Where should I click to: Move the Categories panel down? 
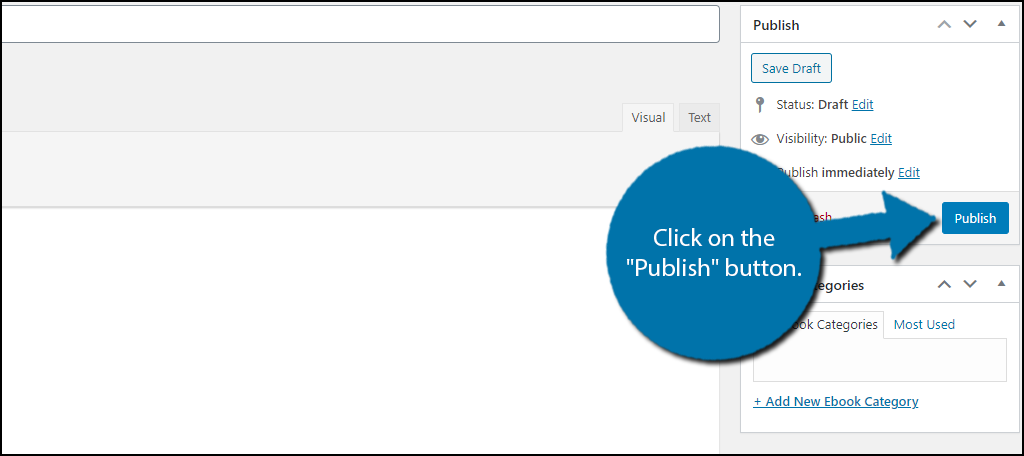coord(969,284)
